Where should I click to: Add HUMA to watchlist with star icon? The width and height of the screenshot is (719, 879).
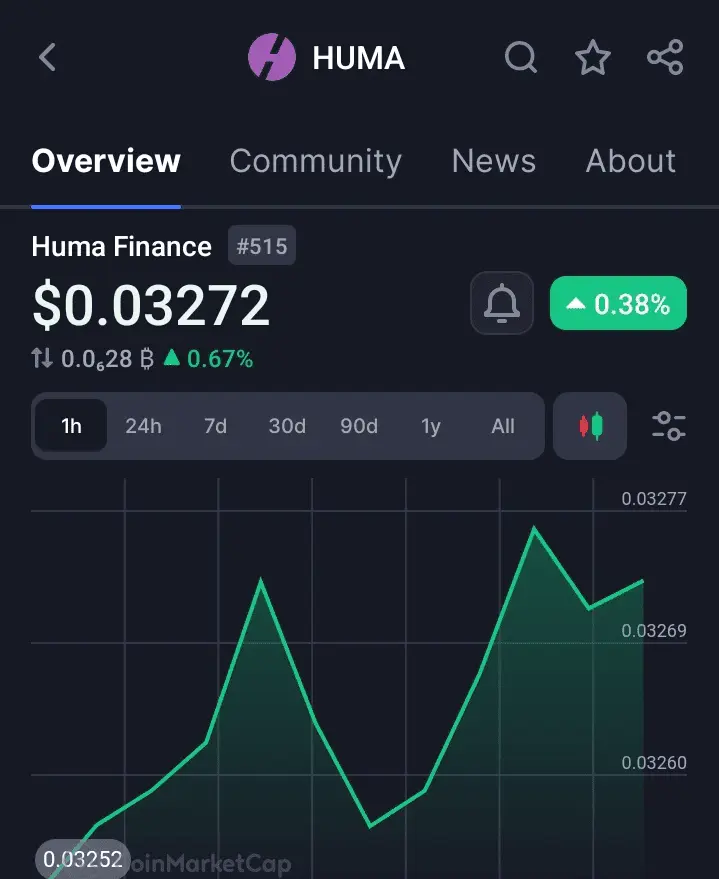tap(593, 57)
